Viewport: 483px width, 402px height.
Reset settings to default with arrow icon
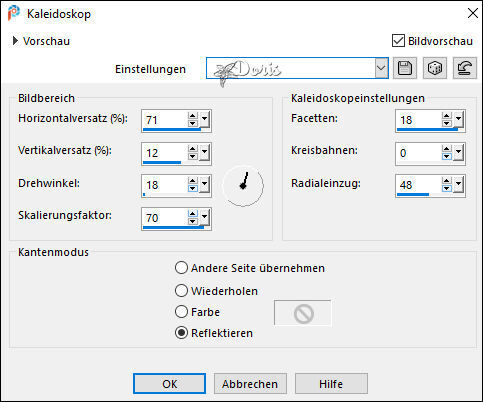(x=465, y=68)
